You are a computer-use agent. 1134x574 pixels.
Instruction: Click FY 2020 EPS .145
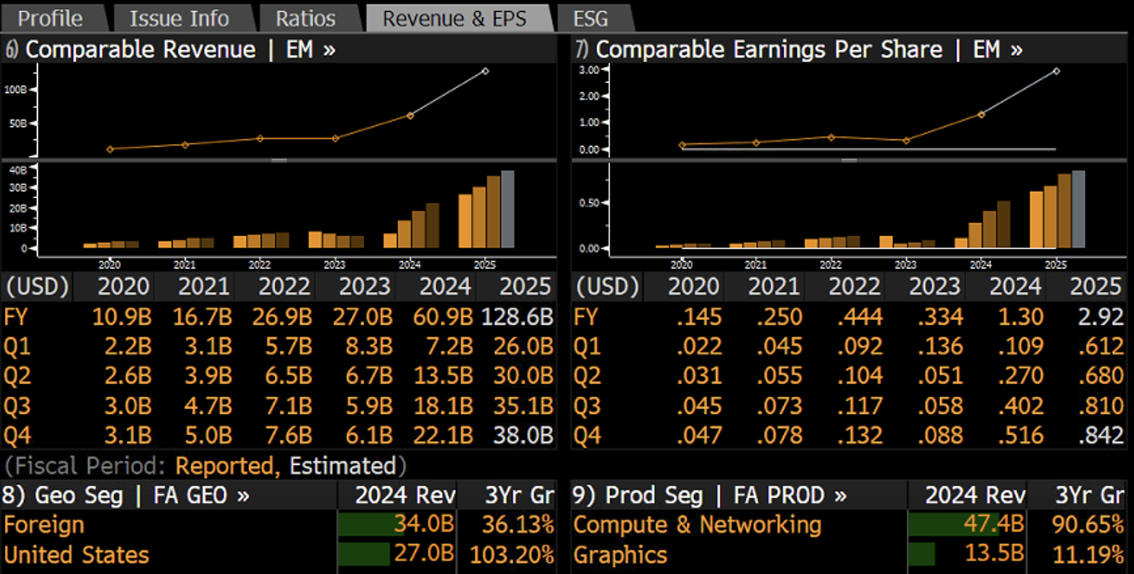pyautogui.click(x=699, y=317)
